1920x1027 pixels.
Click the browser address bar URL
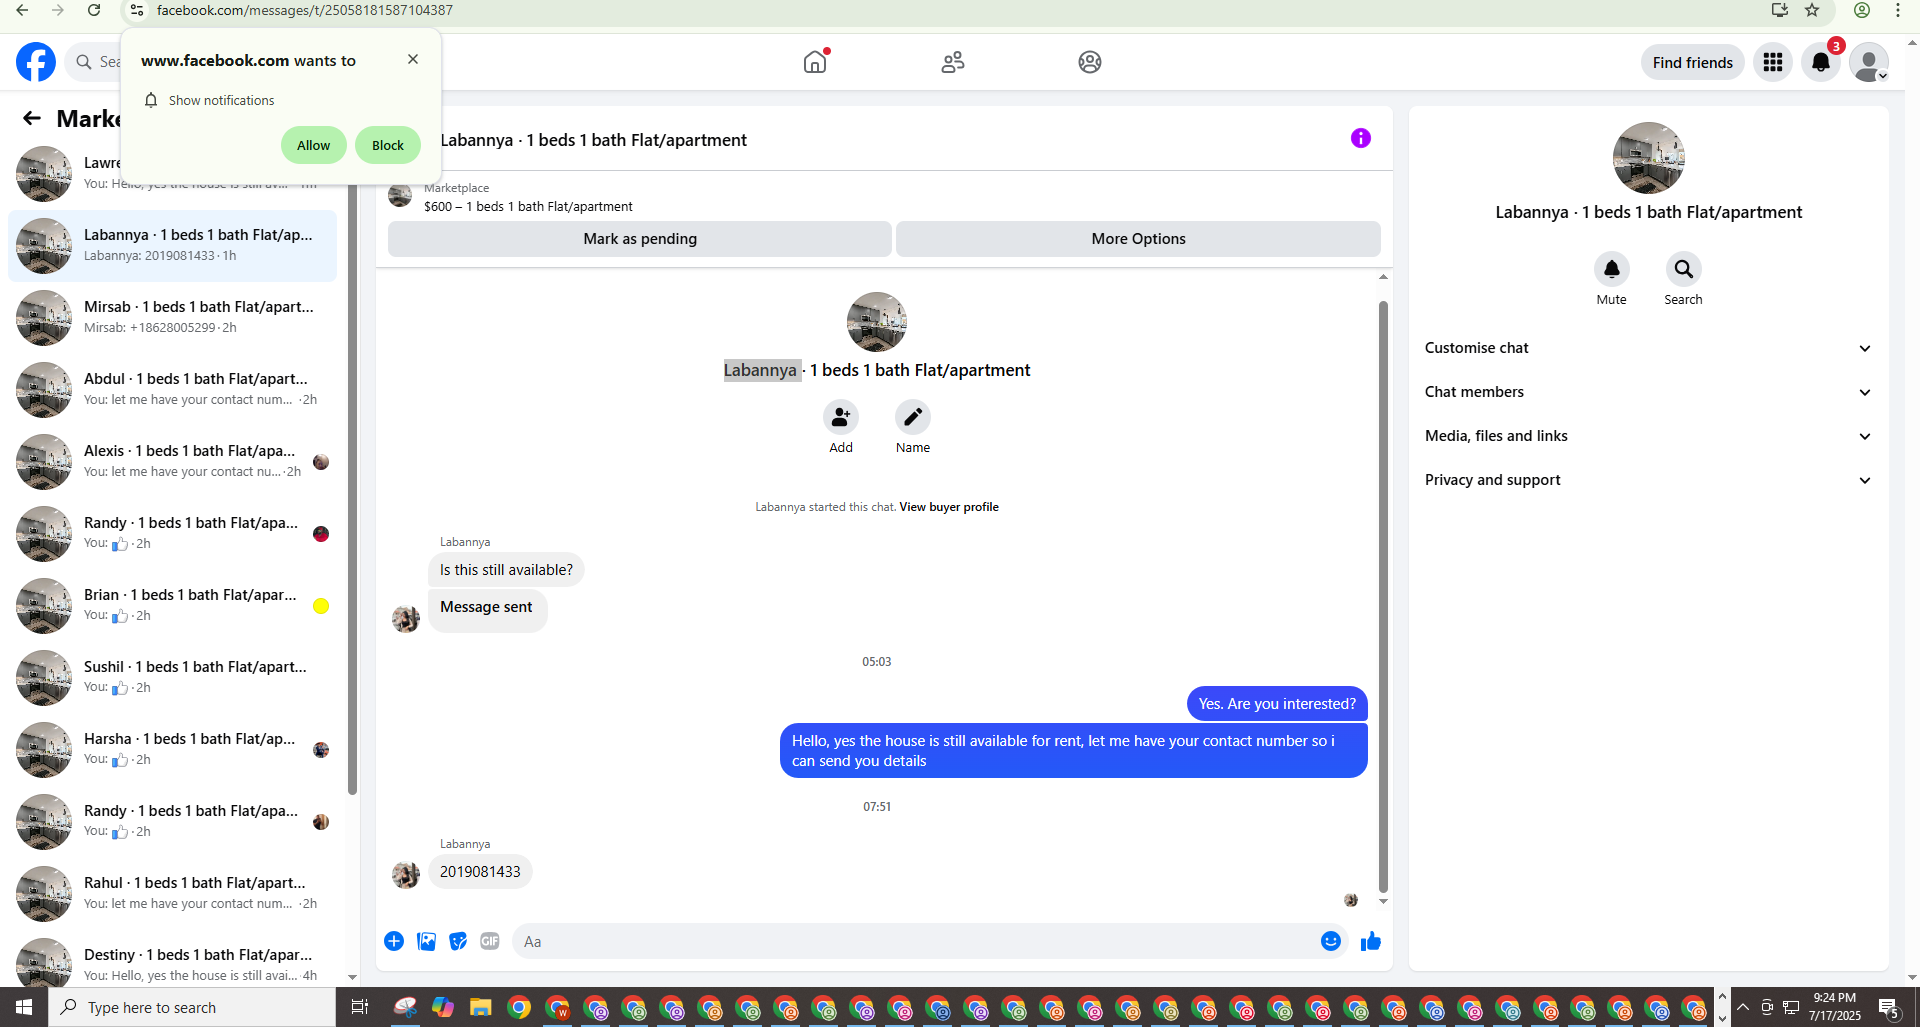point(304,10)
